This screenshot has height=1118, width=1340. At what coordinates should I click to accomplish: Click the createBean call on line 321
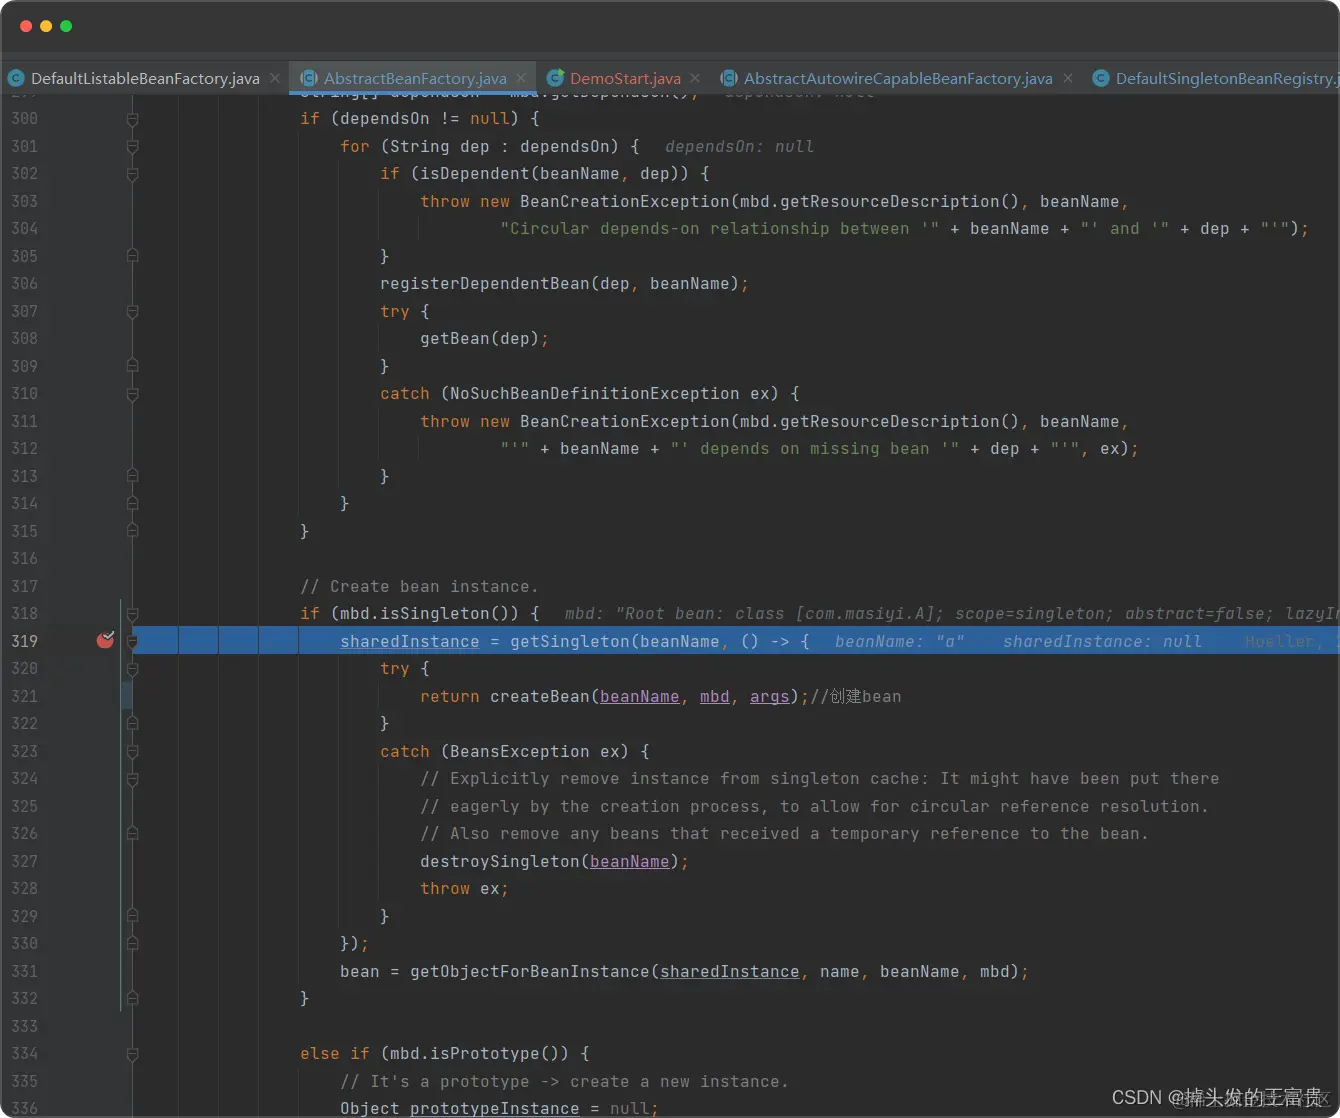pyautogui.click(x=540, y=696)
